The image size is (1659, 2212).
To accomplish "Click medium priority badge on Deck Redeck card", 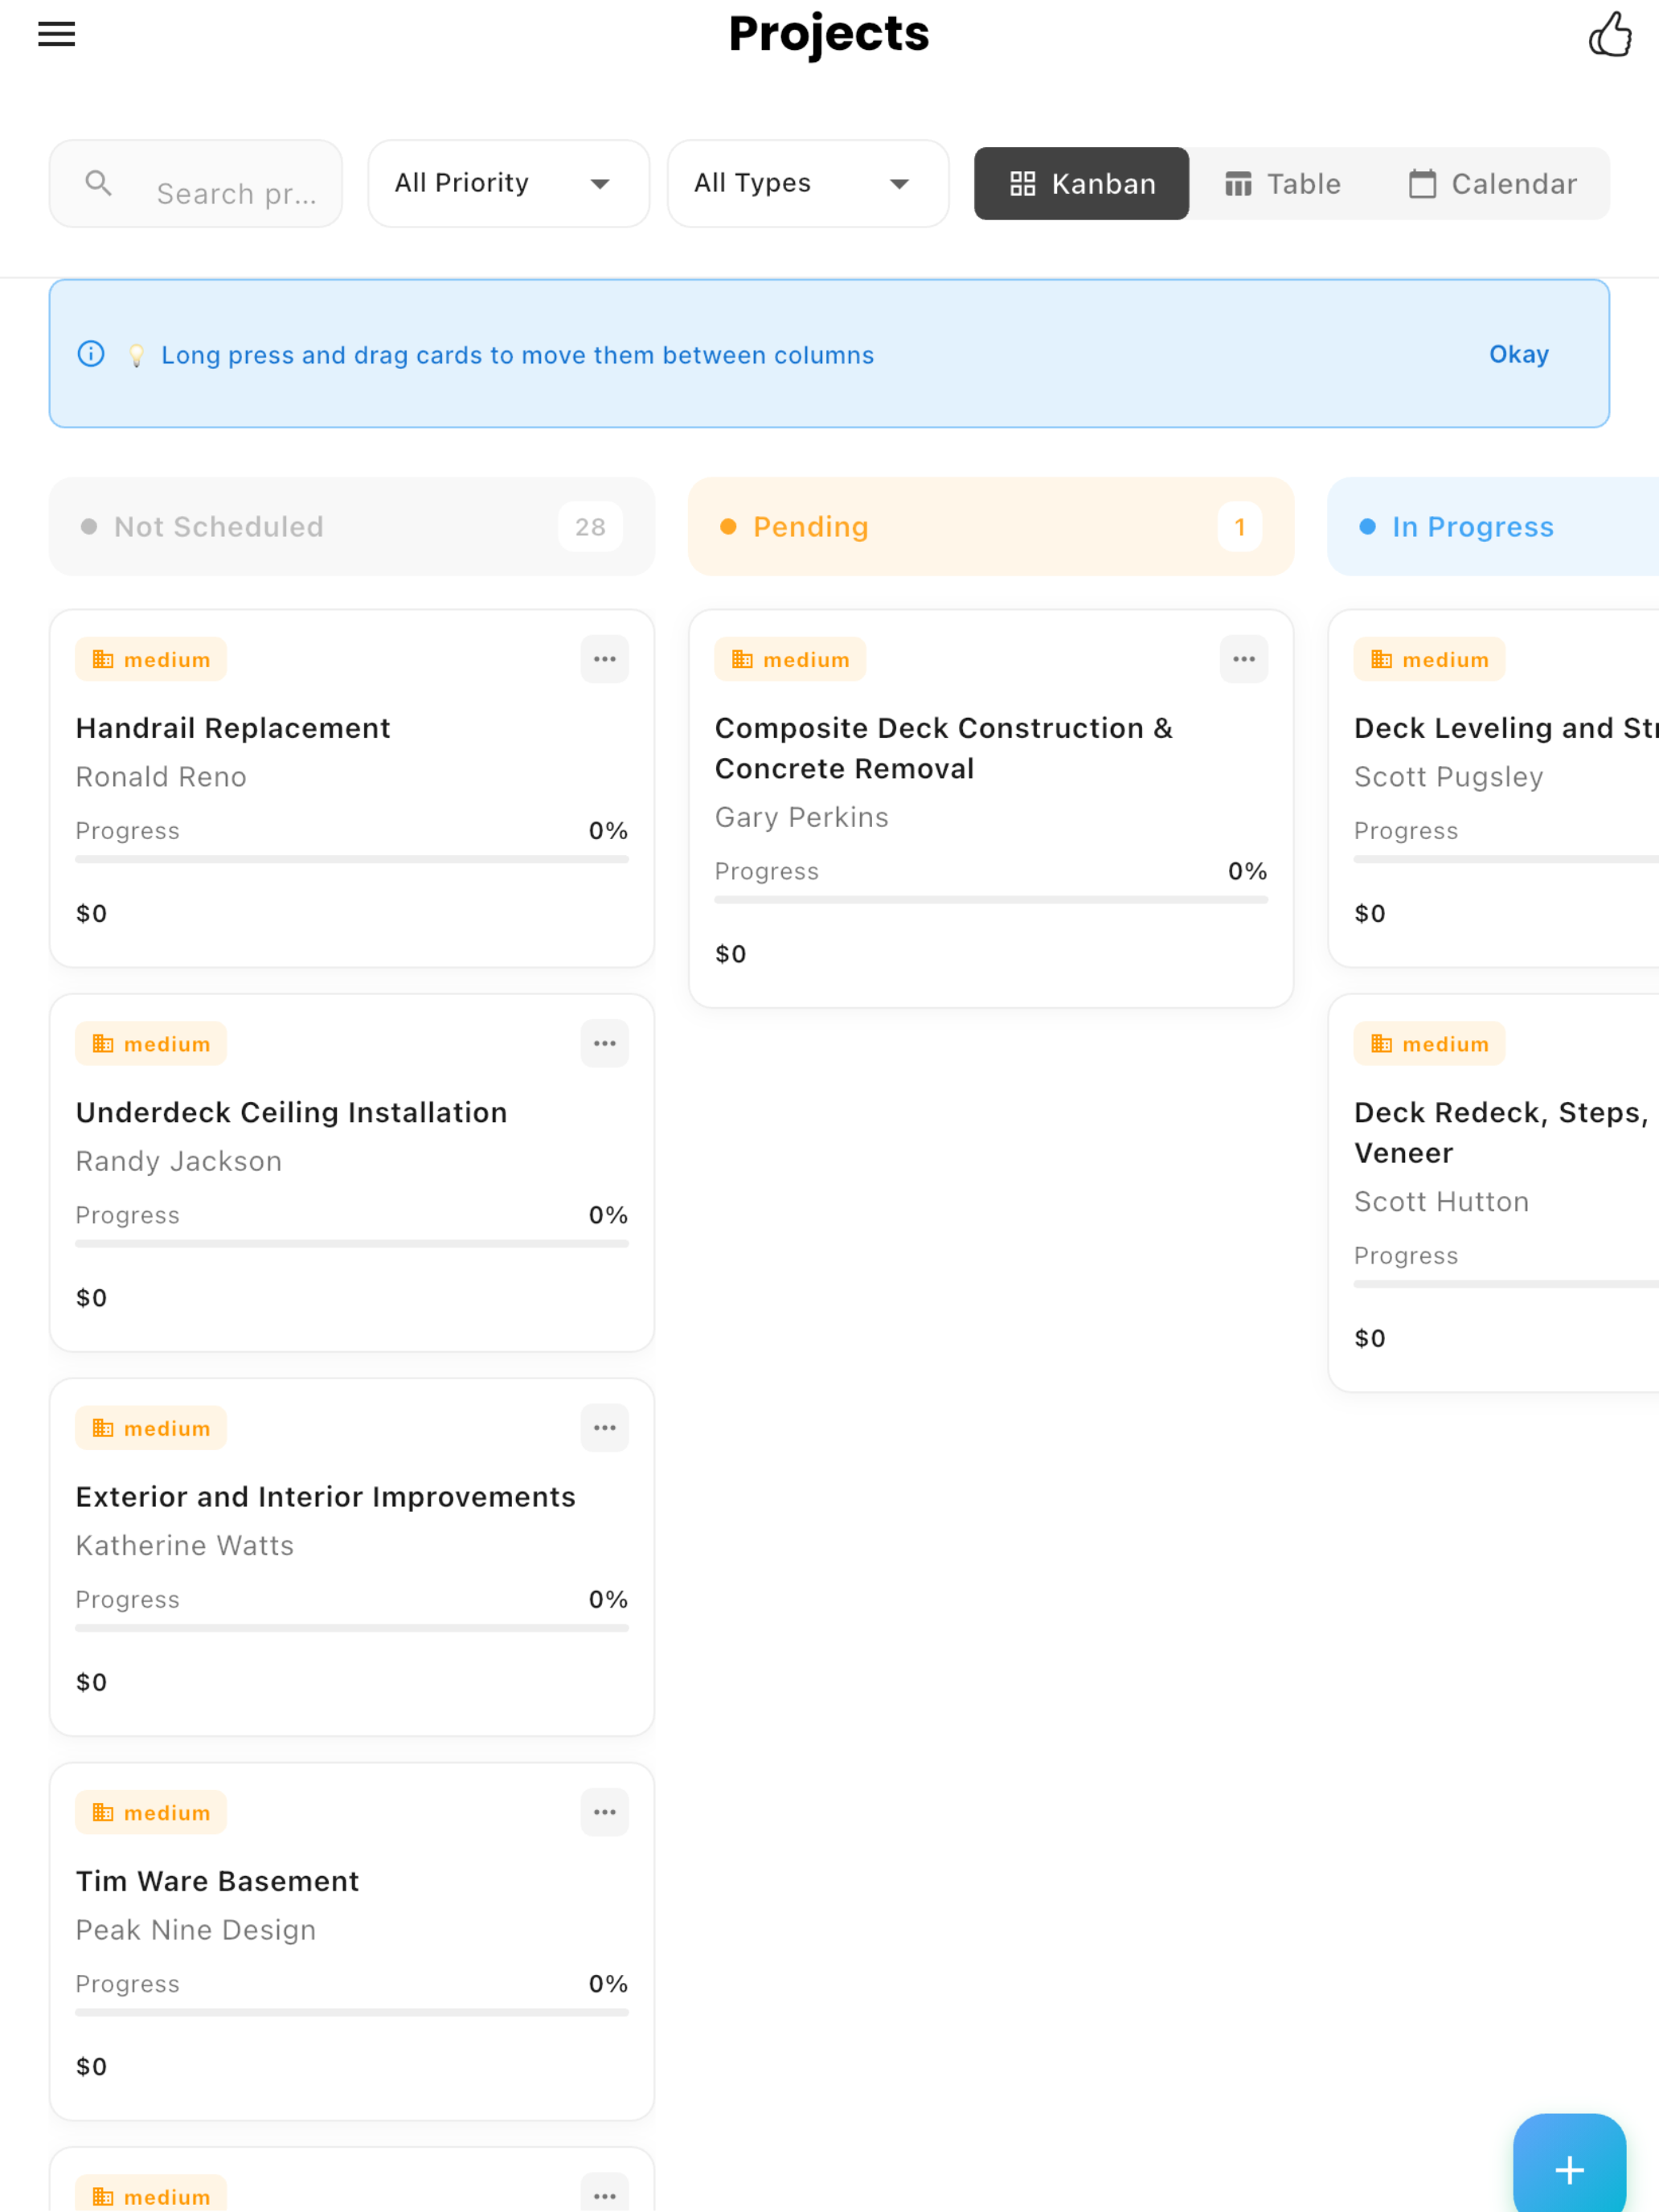I will [1429, 1043].
